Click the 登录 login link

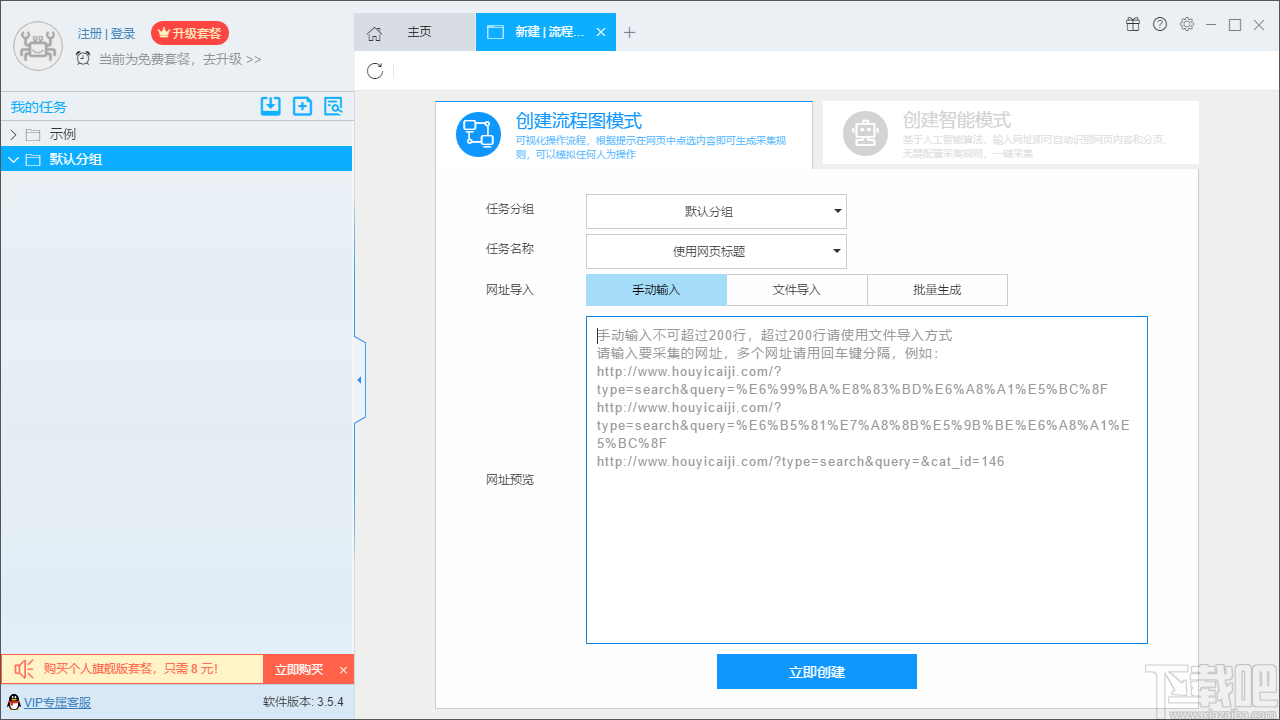(x=123, y=34)
